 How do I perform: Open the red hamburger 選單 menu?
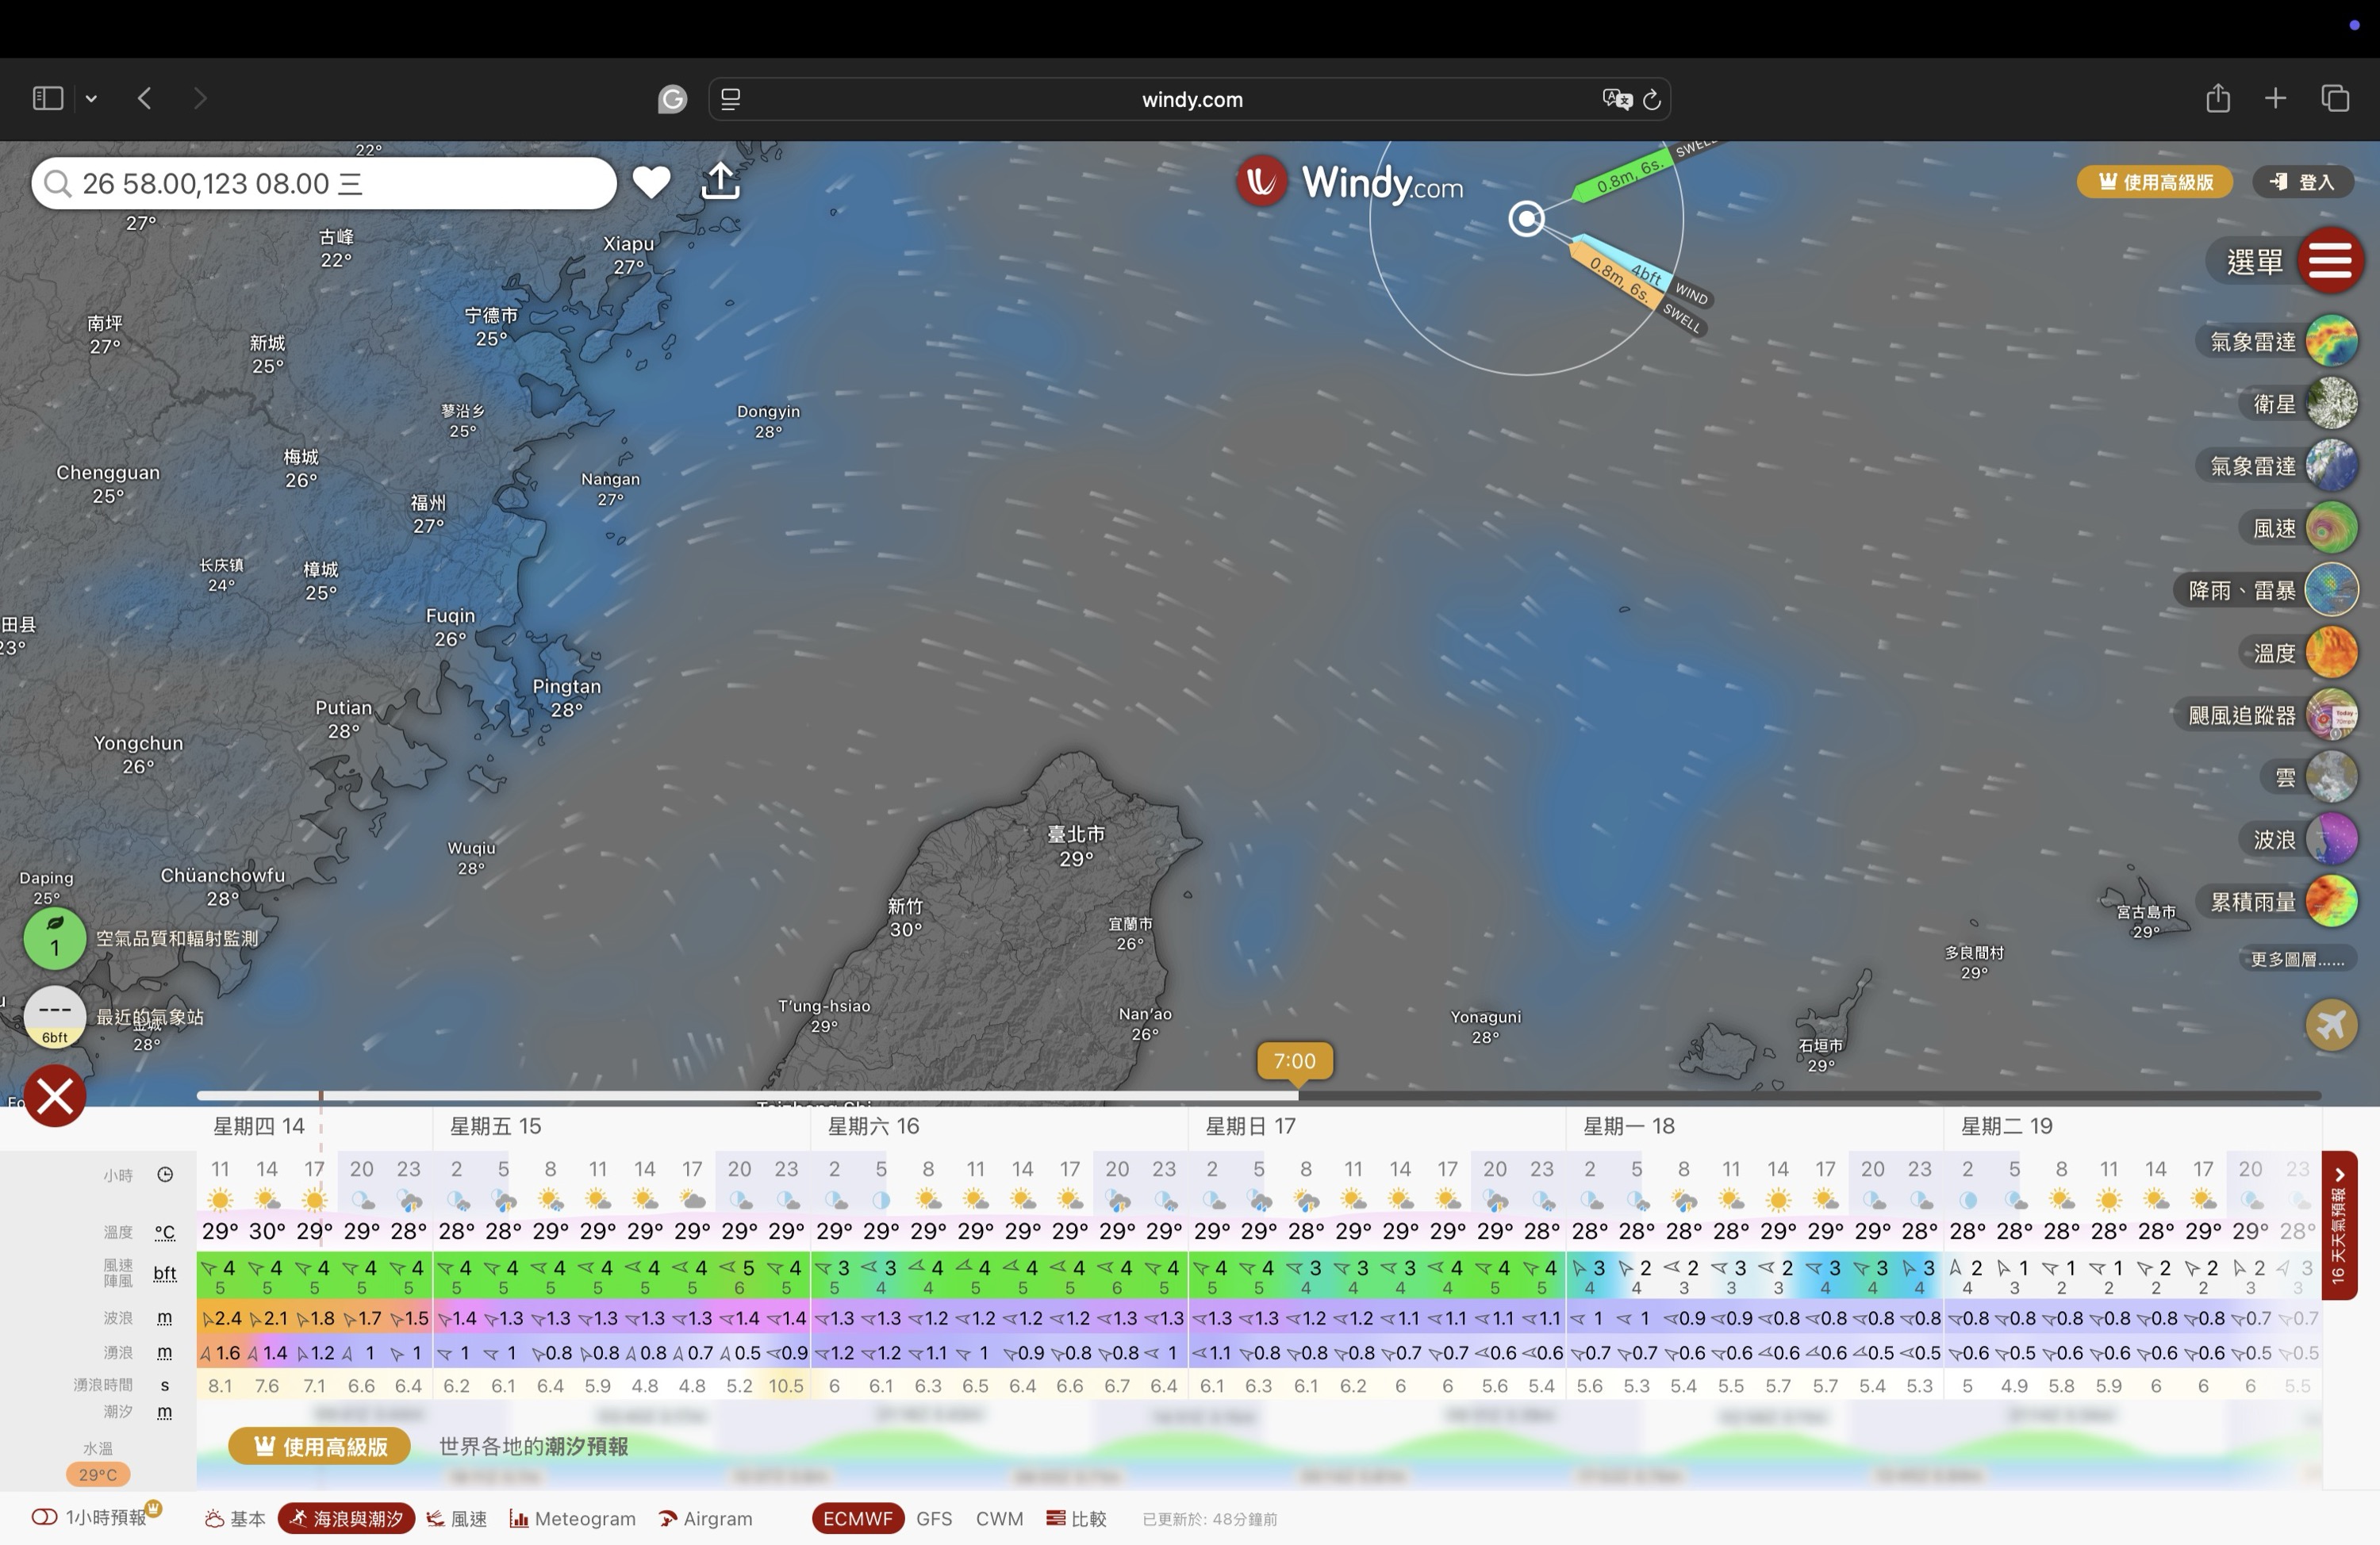(x=2329, y=261)
